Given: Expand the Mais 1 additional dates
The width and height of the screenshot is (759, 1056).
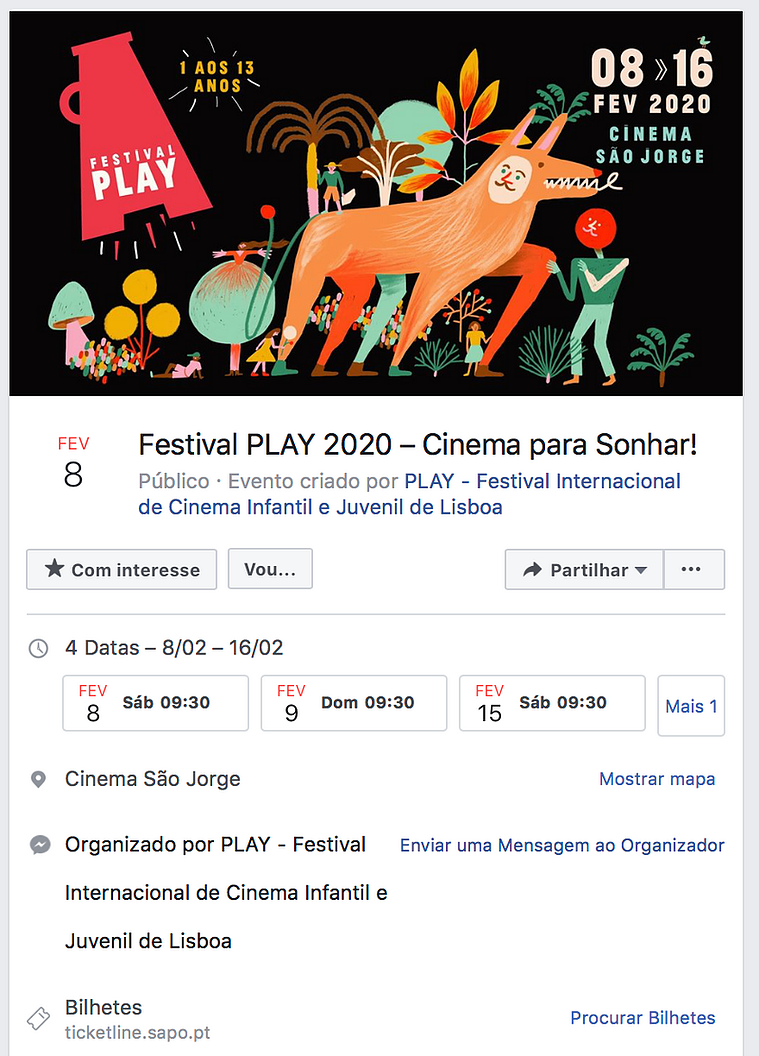Looking at the screenshot, I should click(x=691, y=706).
